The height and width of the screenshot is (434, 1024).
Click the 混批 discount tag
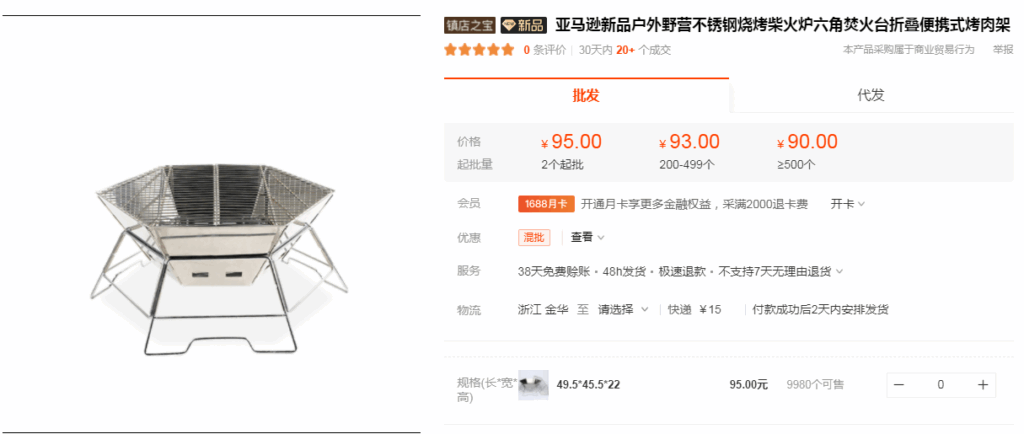pyautogui.click(x=534, y=238)
